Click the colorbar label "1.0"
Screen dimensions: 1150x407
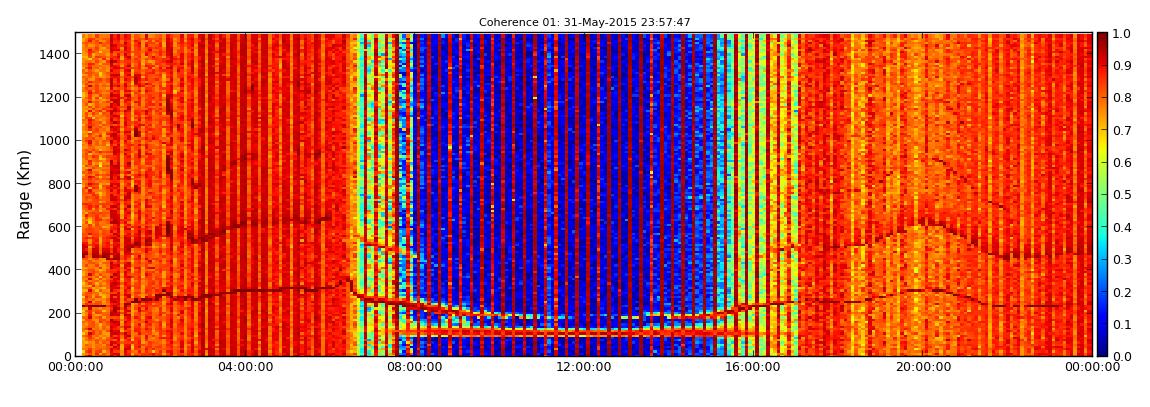click(x=1121, y=34)
